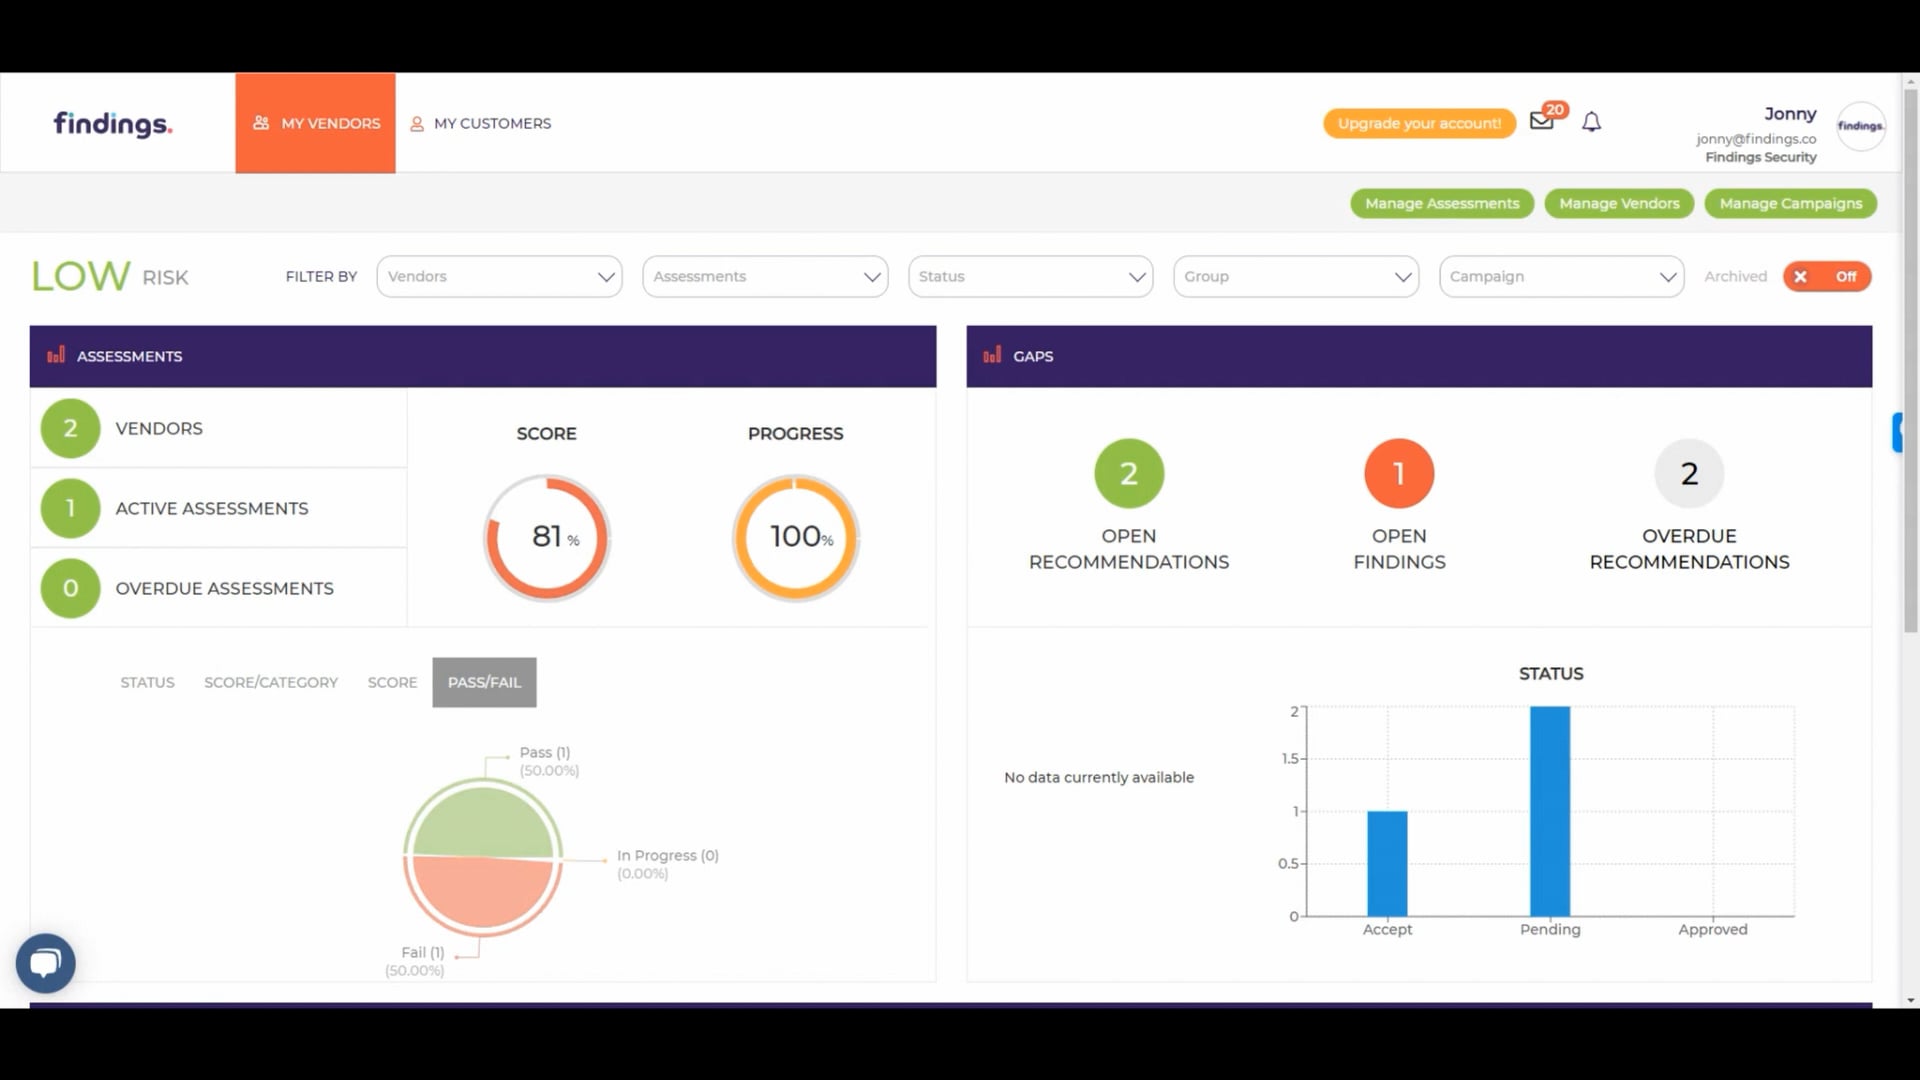Click the findings logo
This screenshot has height=1080, width=1920.
coord(113,123)
